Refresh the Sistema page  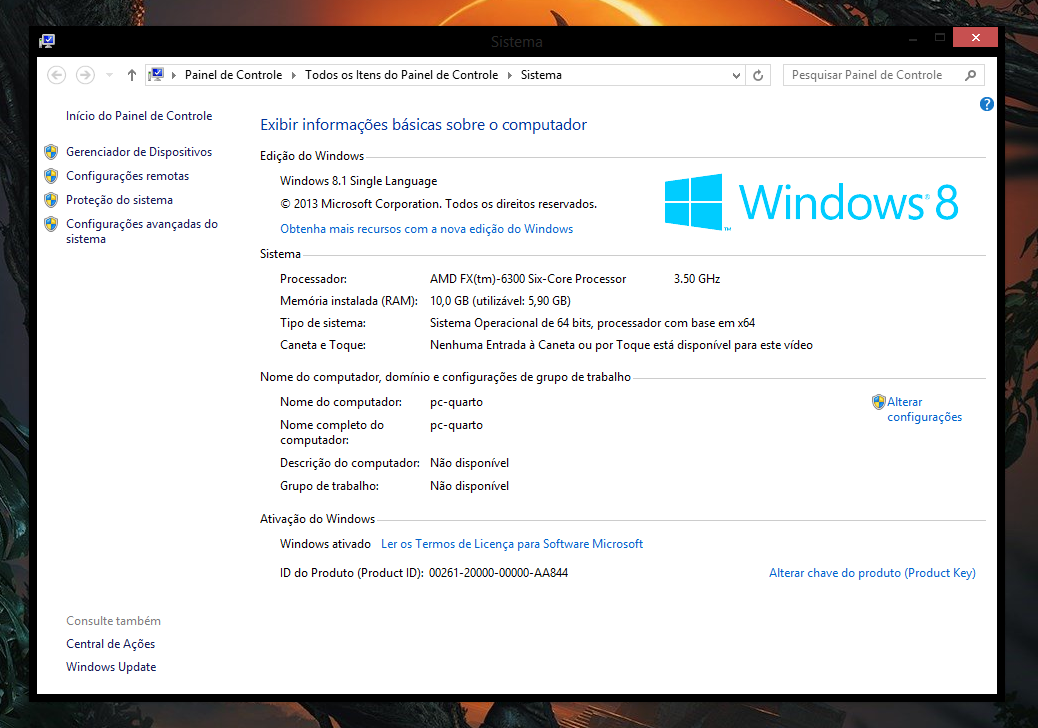[758, 75]
